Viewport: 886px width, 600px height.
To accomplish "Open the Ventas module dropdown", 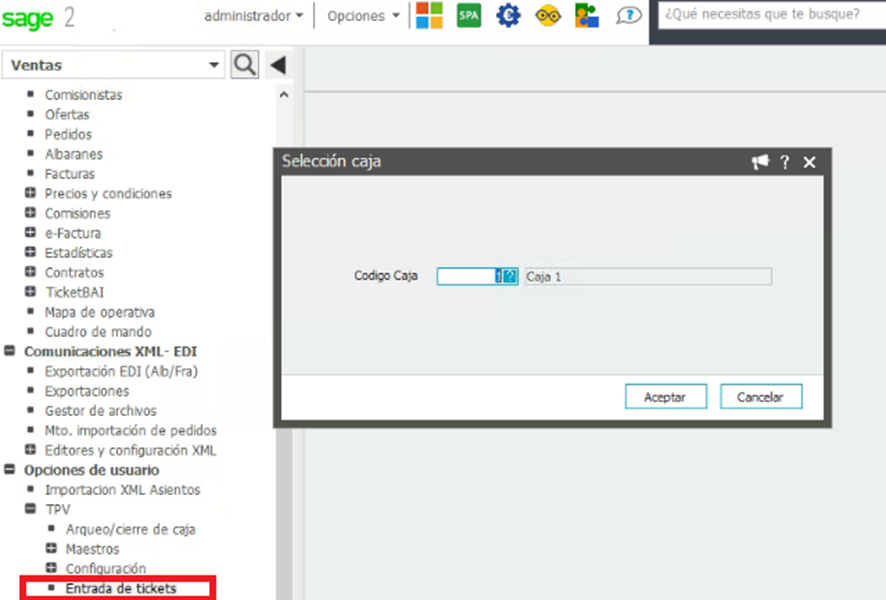I will coord(114,65).
